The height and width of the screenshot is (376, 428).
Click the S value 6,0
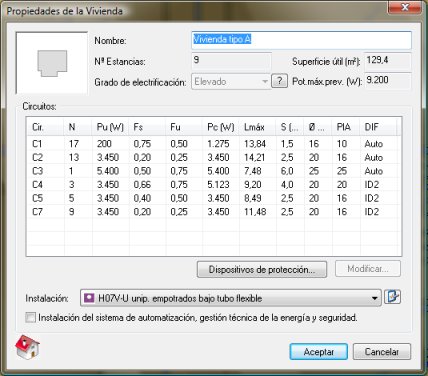tap(287, 171)
